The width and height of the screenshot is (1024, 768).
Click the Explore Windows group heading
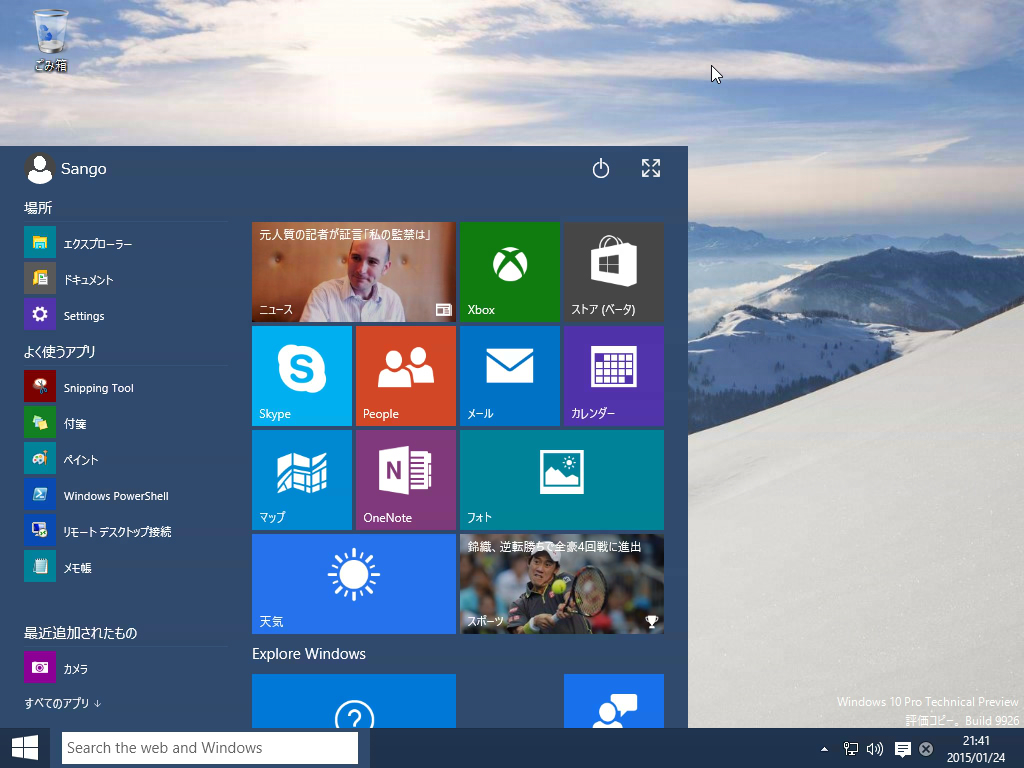(x=309, y=654)
